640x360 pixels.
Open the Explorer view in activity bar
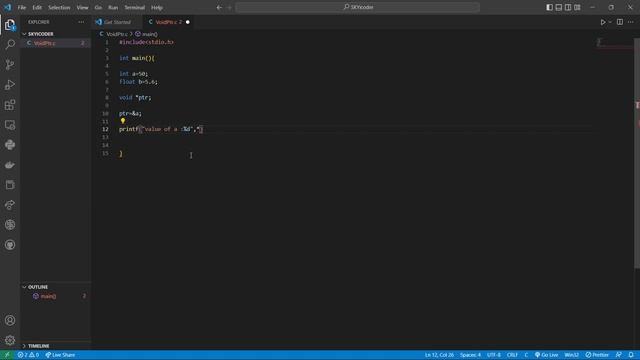click(10, 25)
